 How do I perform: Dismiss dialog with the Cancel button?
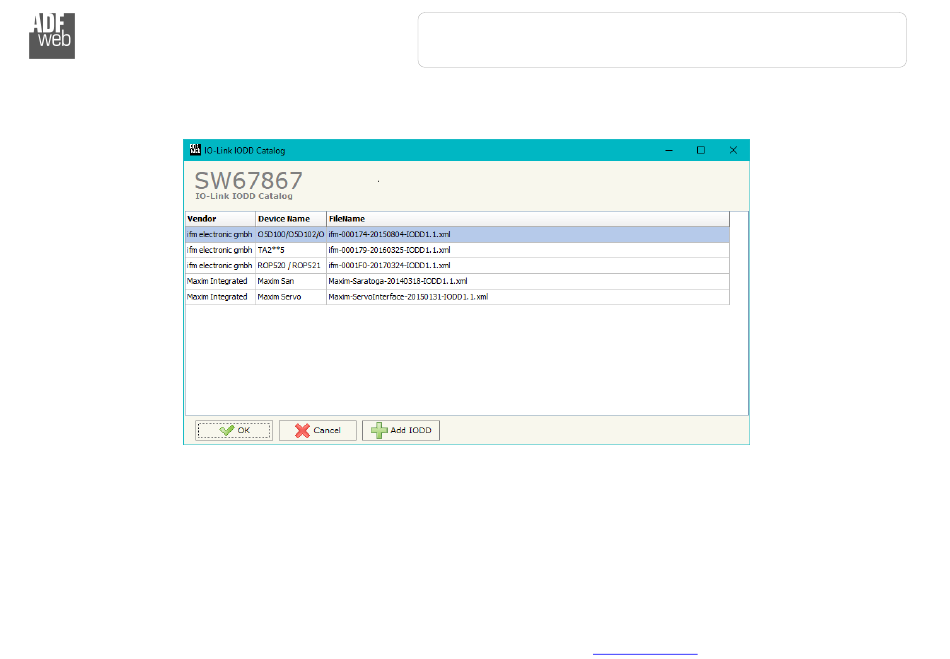pyautogui.click(x=317, y=430)
